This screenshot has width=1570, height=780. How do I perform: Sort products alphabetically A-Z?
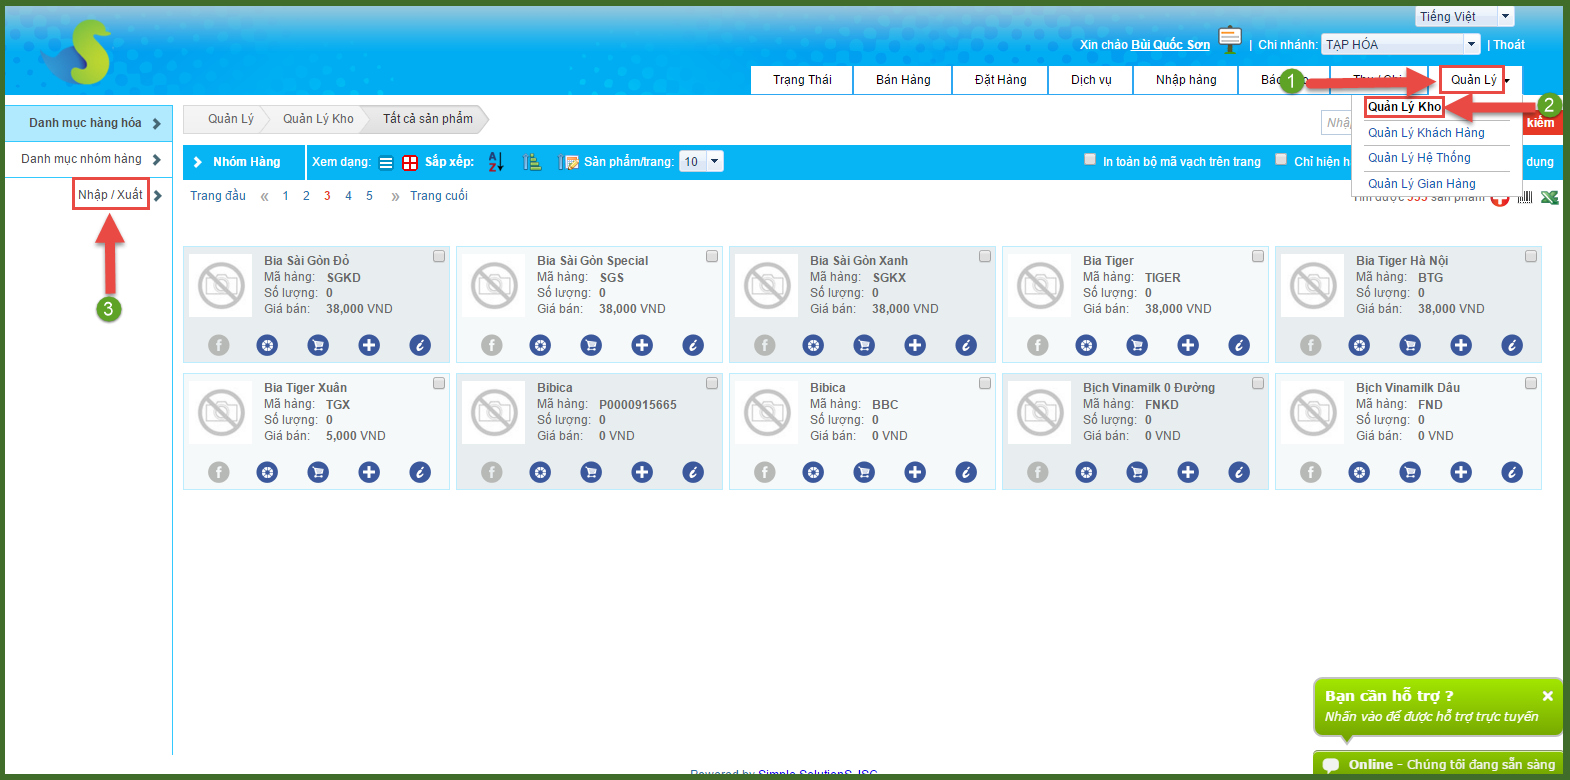pos(496,162)
